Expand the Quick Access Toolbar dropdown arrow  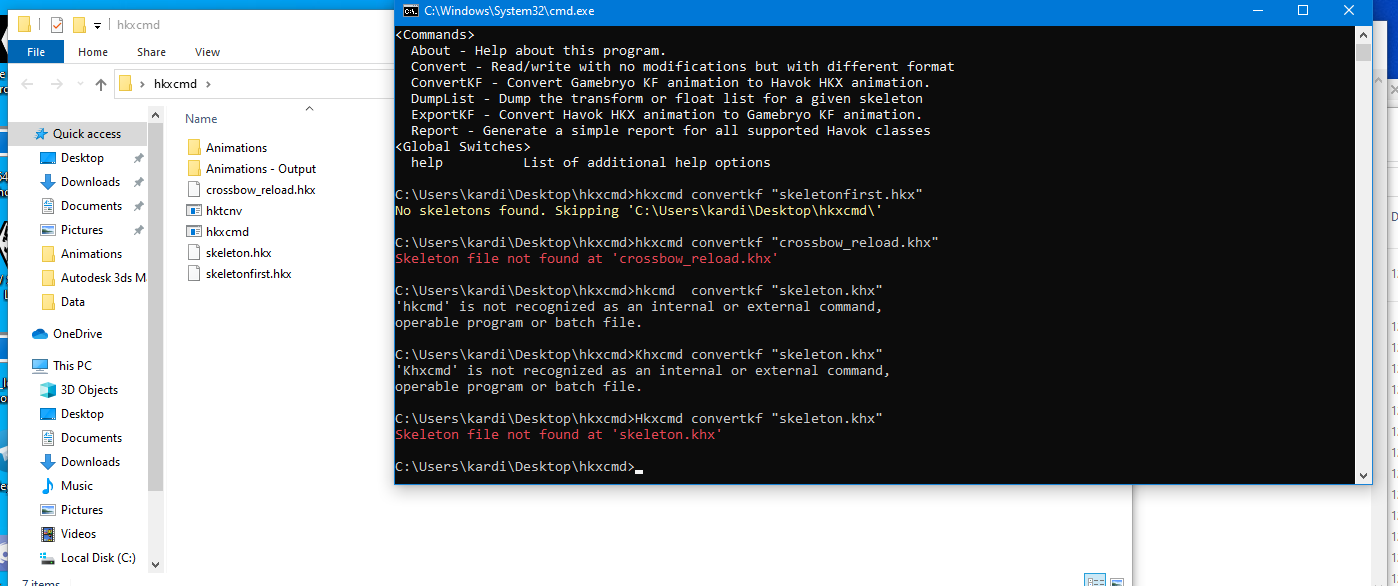(x=97, y=25)
